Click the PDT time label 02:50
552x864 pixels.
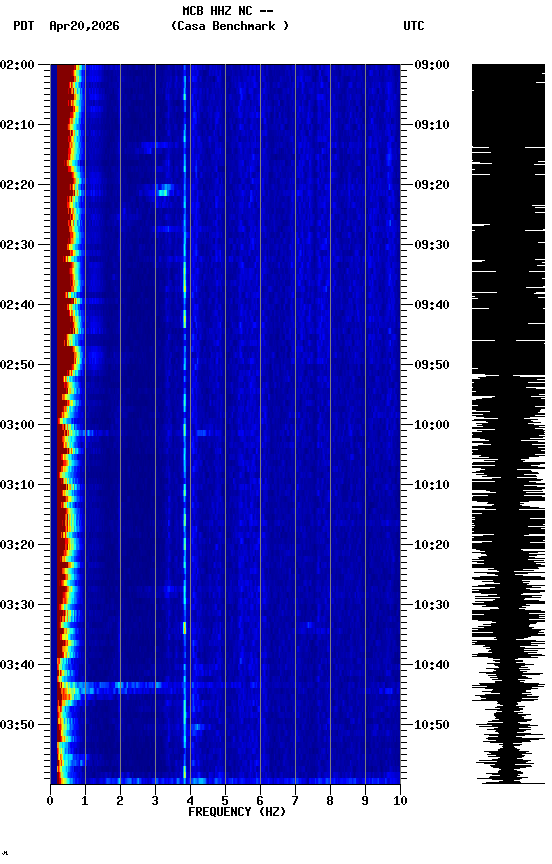click(17, 365)
